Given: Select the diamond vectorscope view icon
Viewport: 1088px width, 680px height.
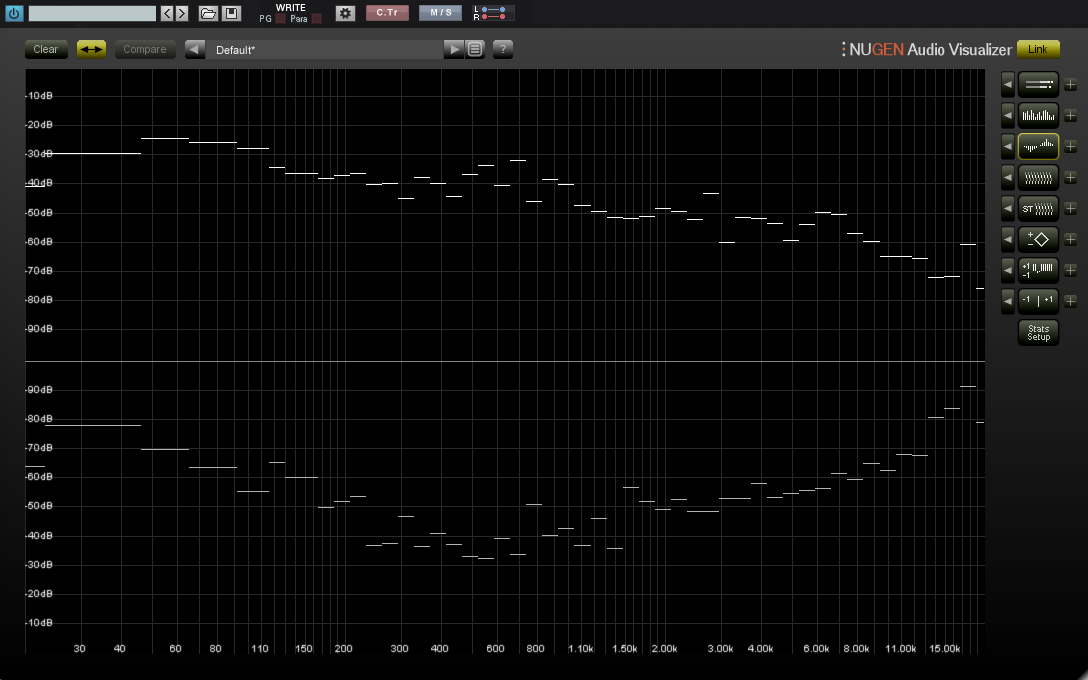Looking at the screenshot, I should coord(1038,239).
